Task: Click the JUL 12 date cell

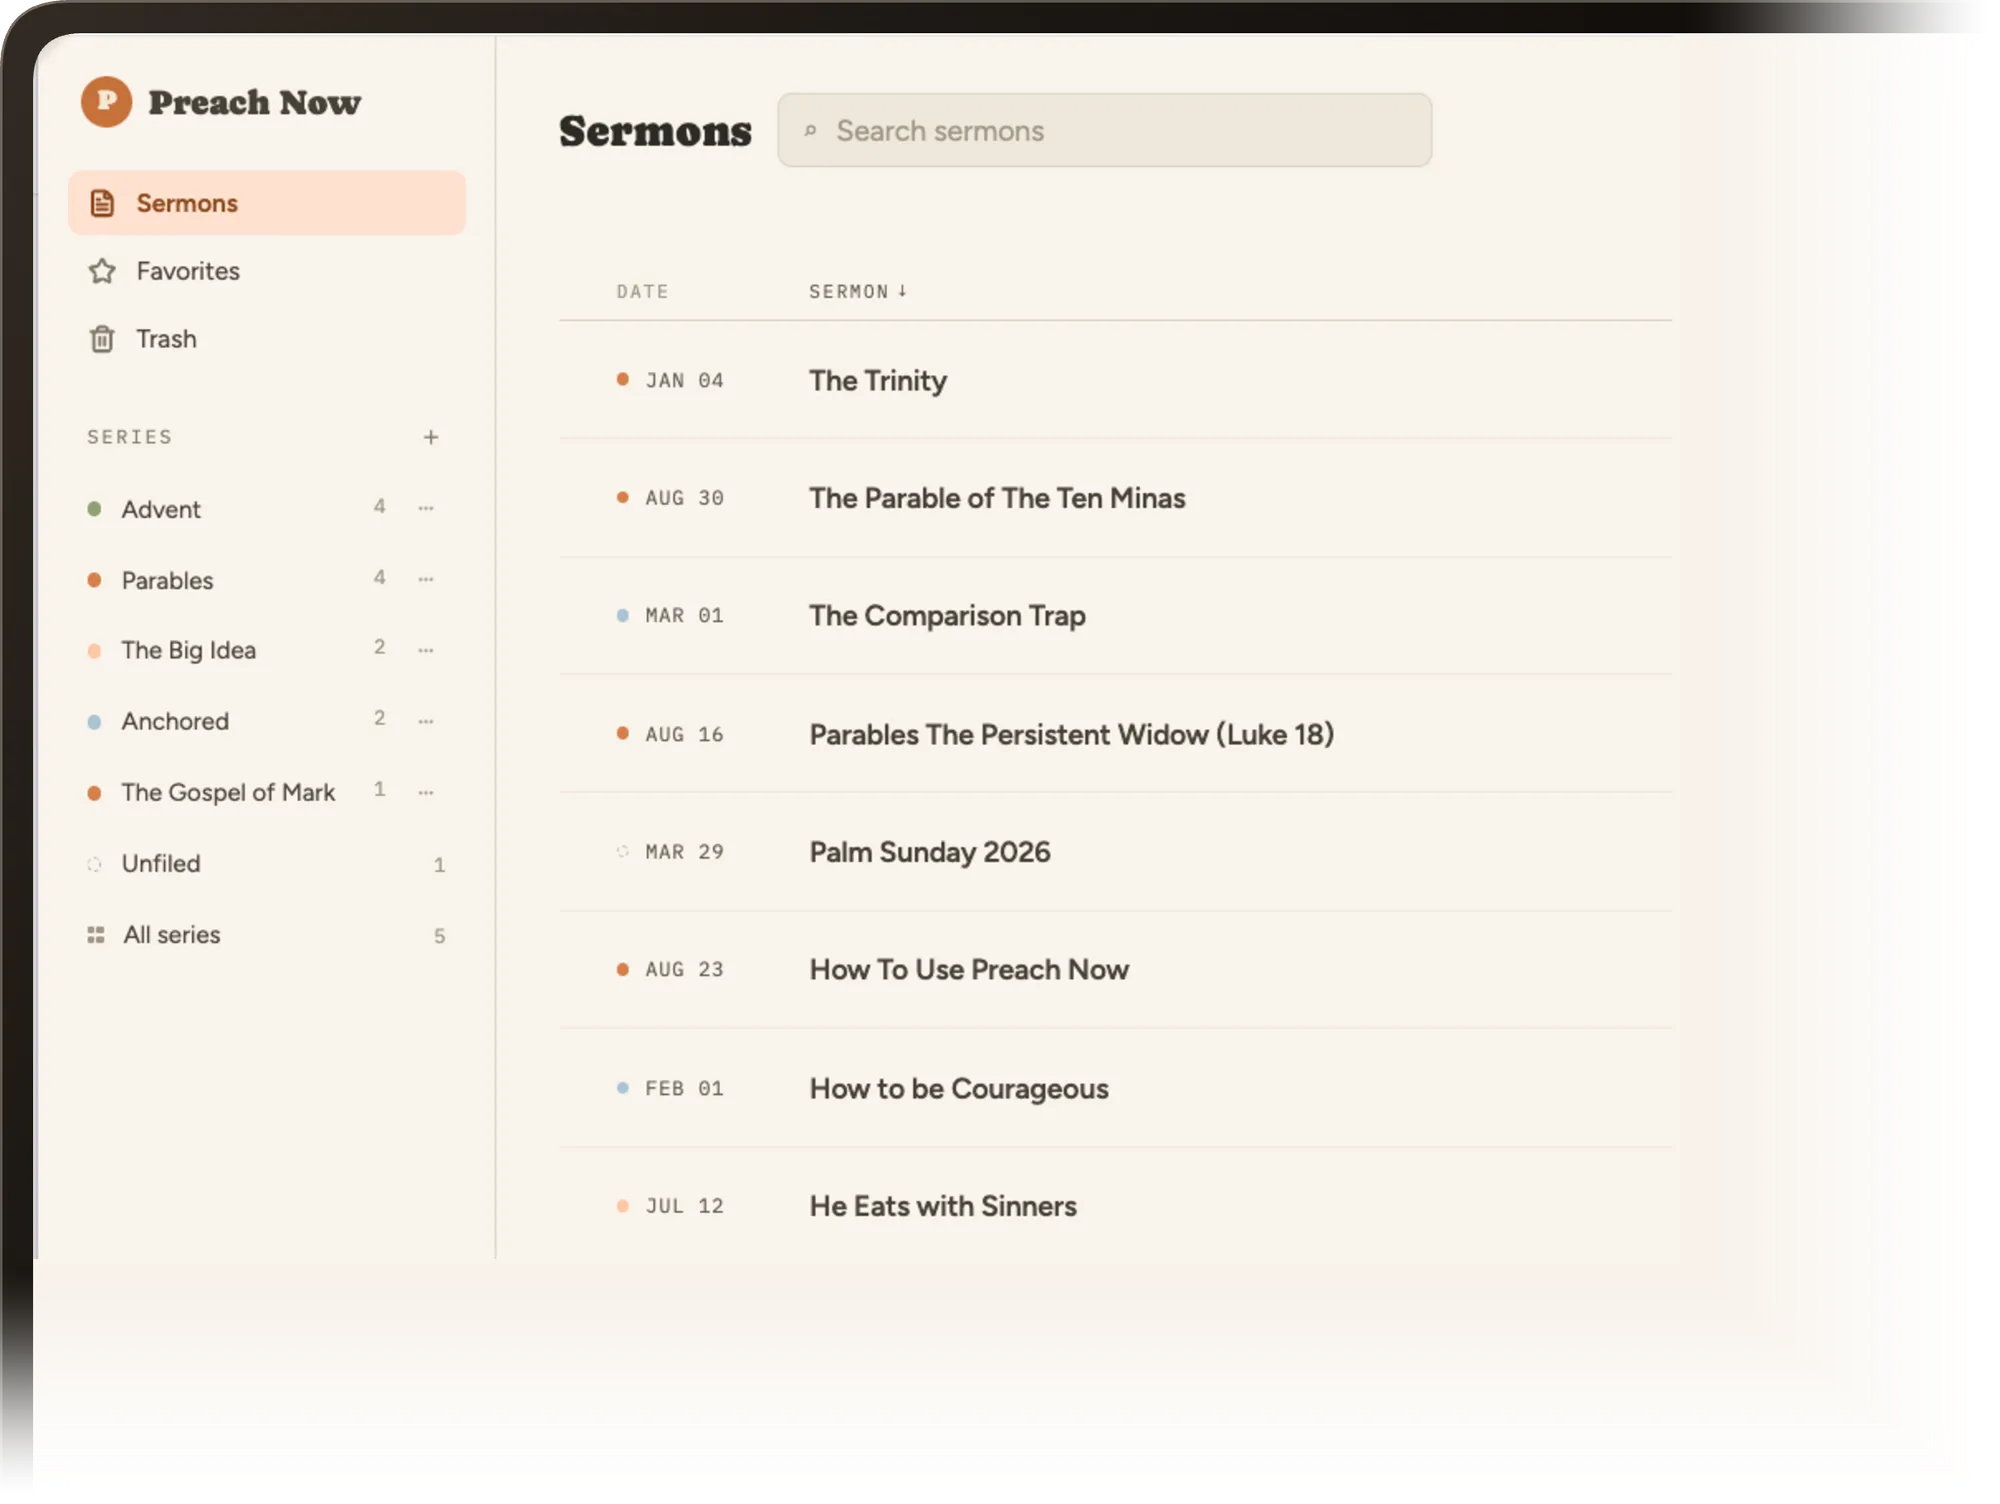Action: pos(684,1206)
